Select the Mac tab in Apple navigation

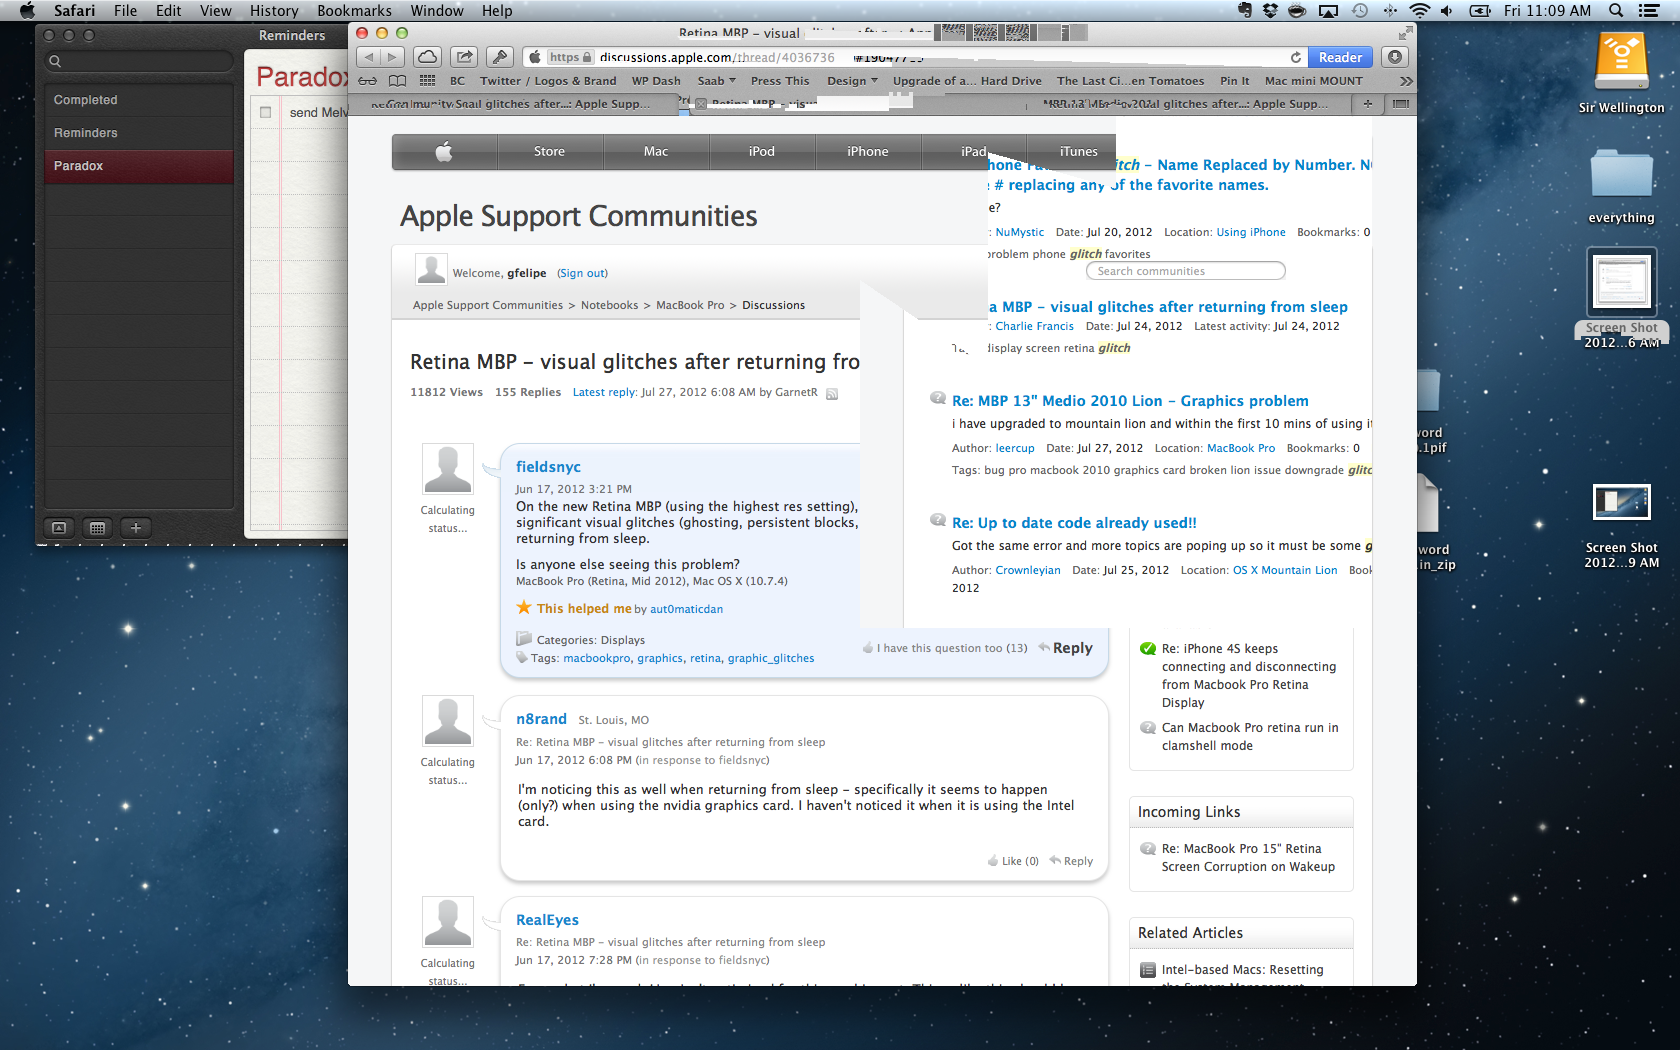coord(656,152)
